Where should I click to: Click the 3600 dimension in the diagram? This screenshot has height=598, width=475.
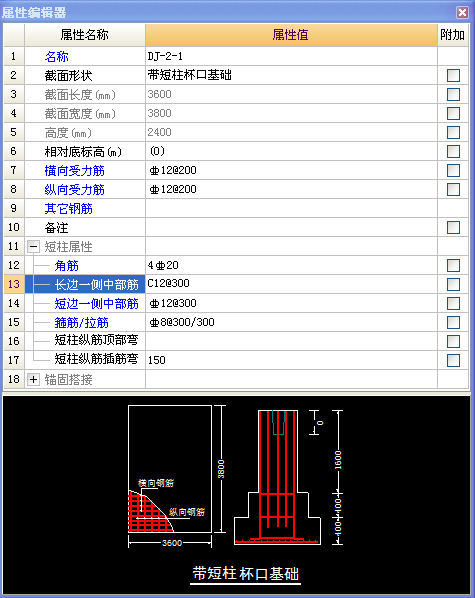tap(172, 543)
